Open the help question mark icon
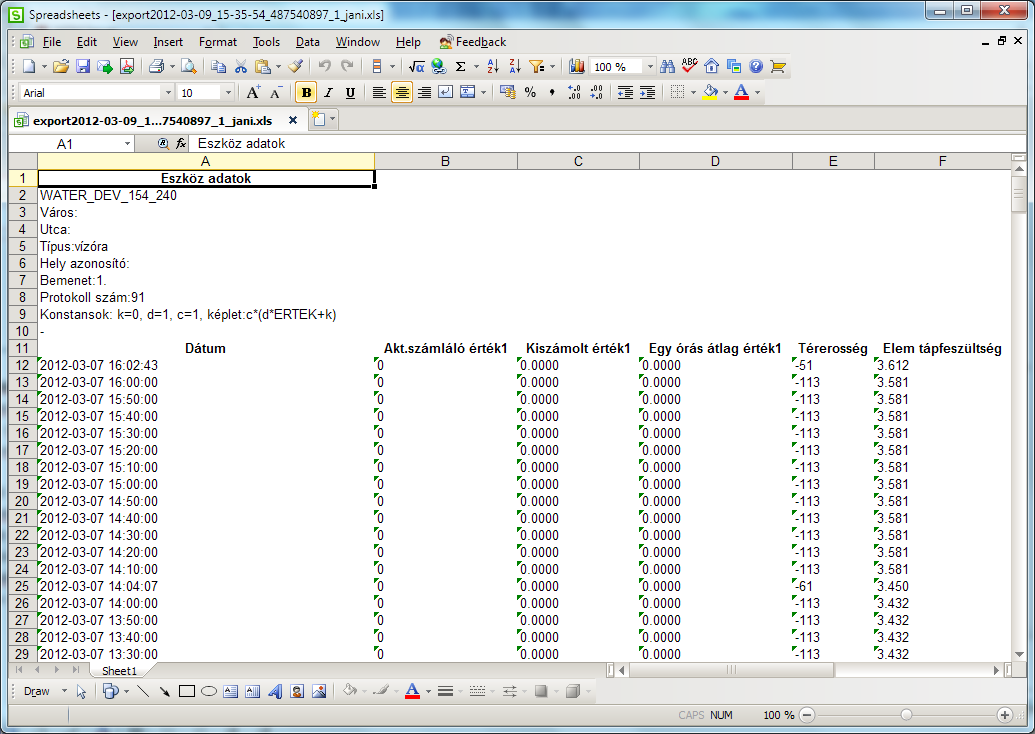This screenshot has height=734, width=1035. tap(756, 66)
